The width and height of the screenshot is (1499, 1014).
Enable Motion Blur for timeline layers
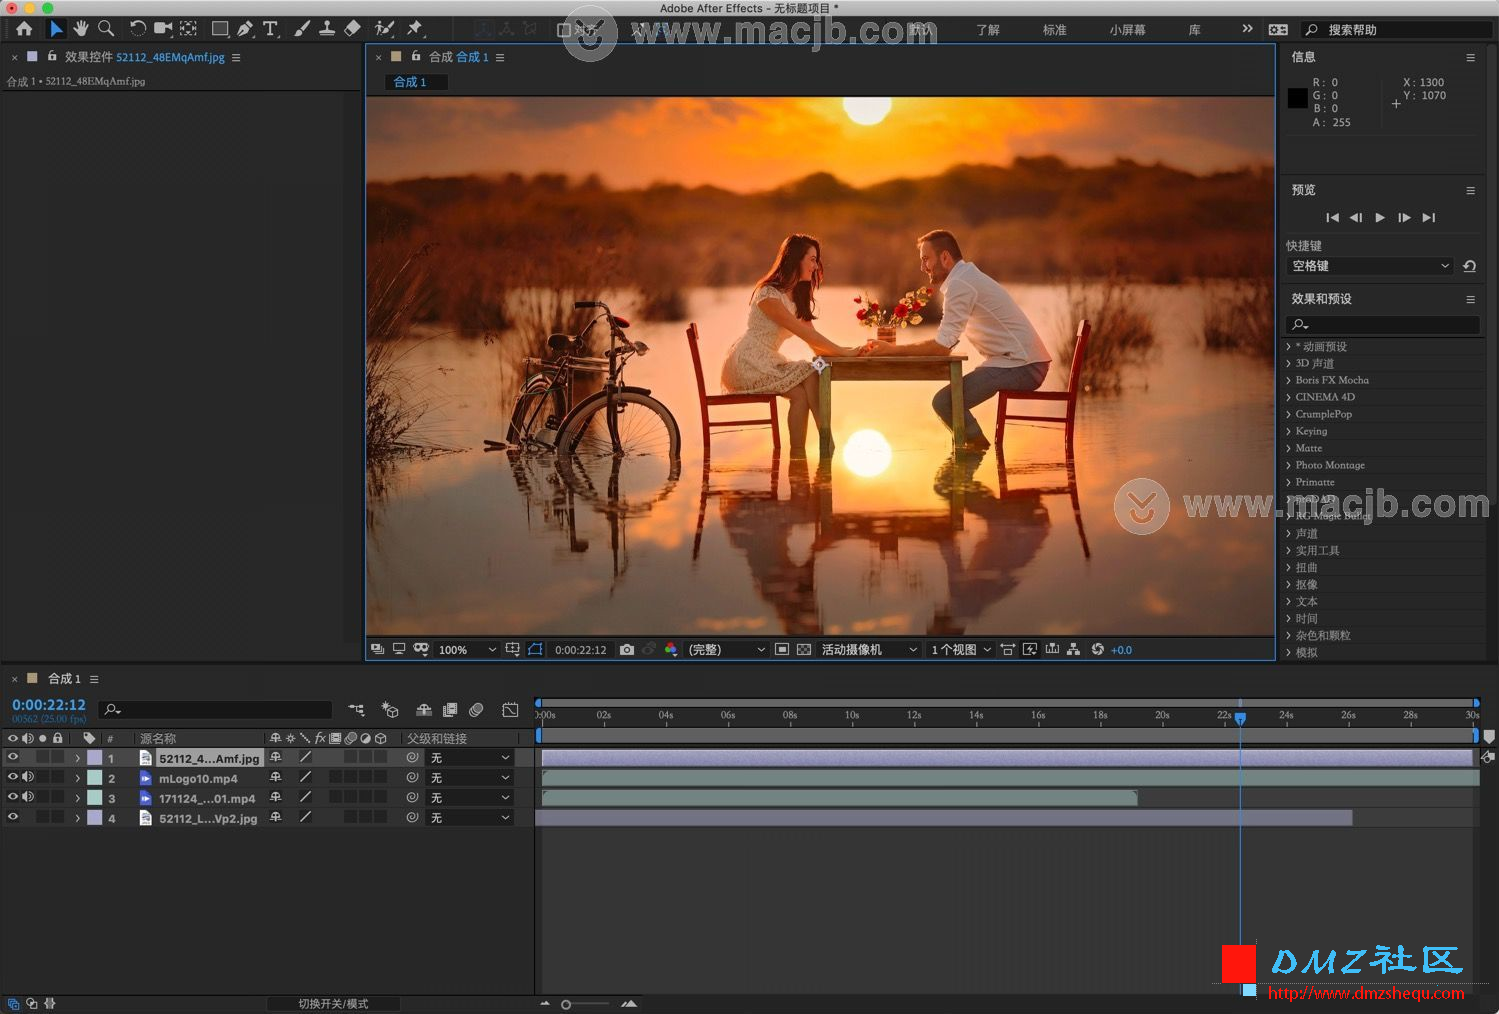pyautogui.click(x=477, y=710)
